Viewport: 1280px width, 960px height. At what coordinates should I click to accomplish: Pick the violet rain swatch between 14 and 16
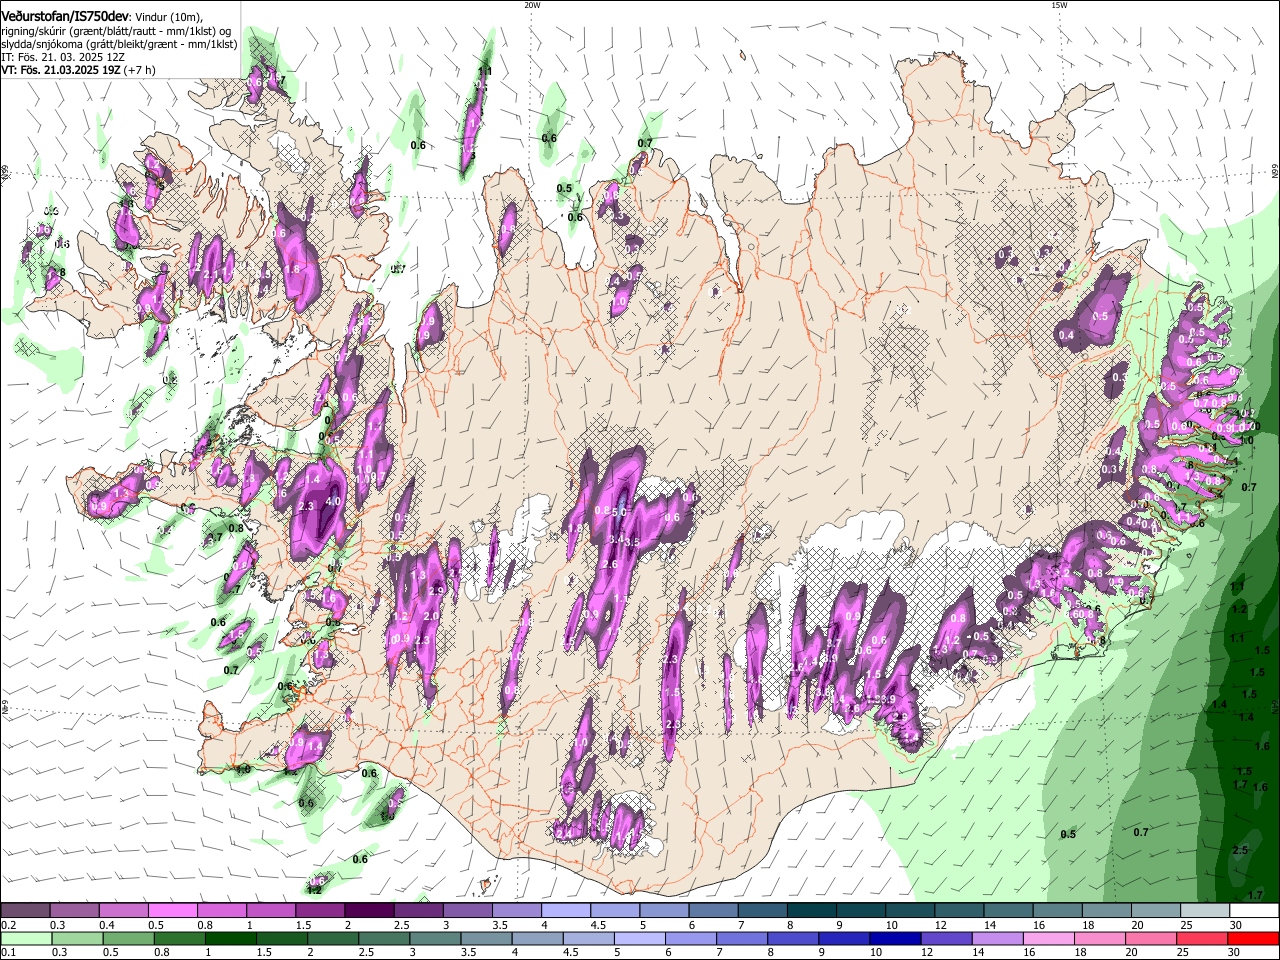click(x=997, y=938)
